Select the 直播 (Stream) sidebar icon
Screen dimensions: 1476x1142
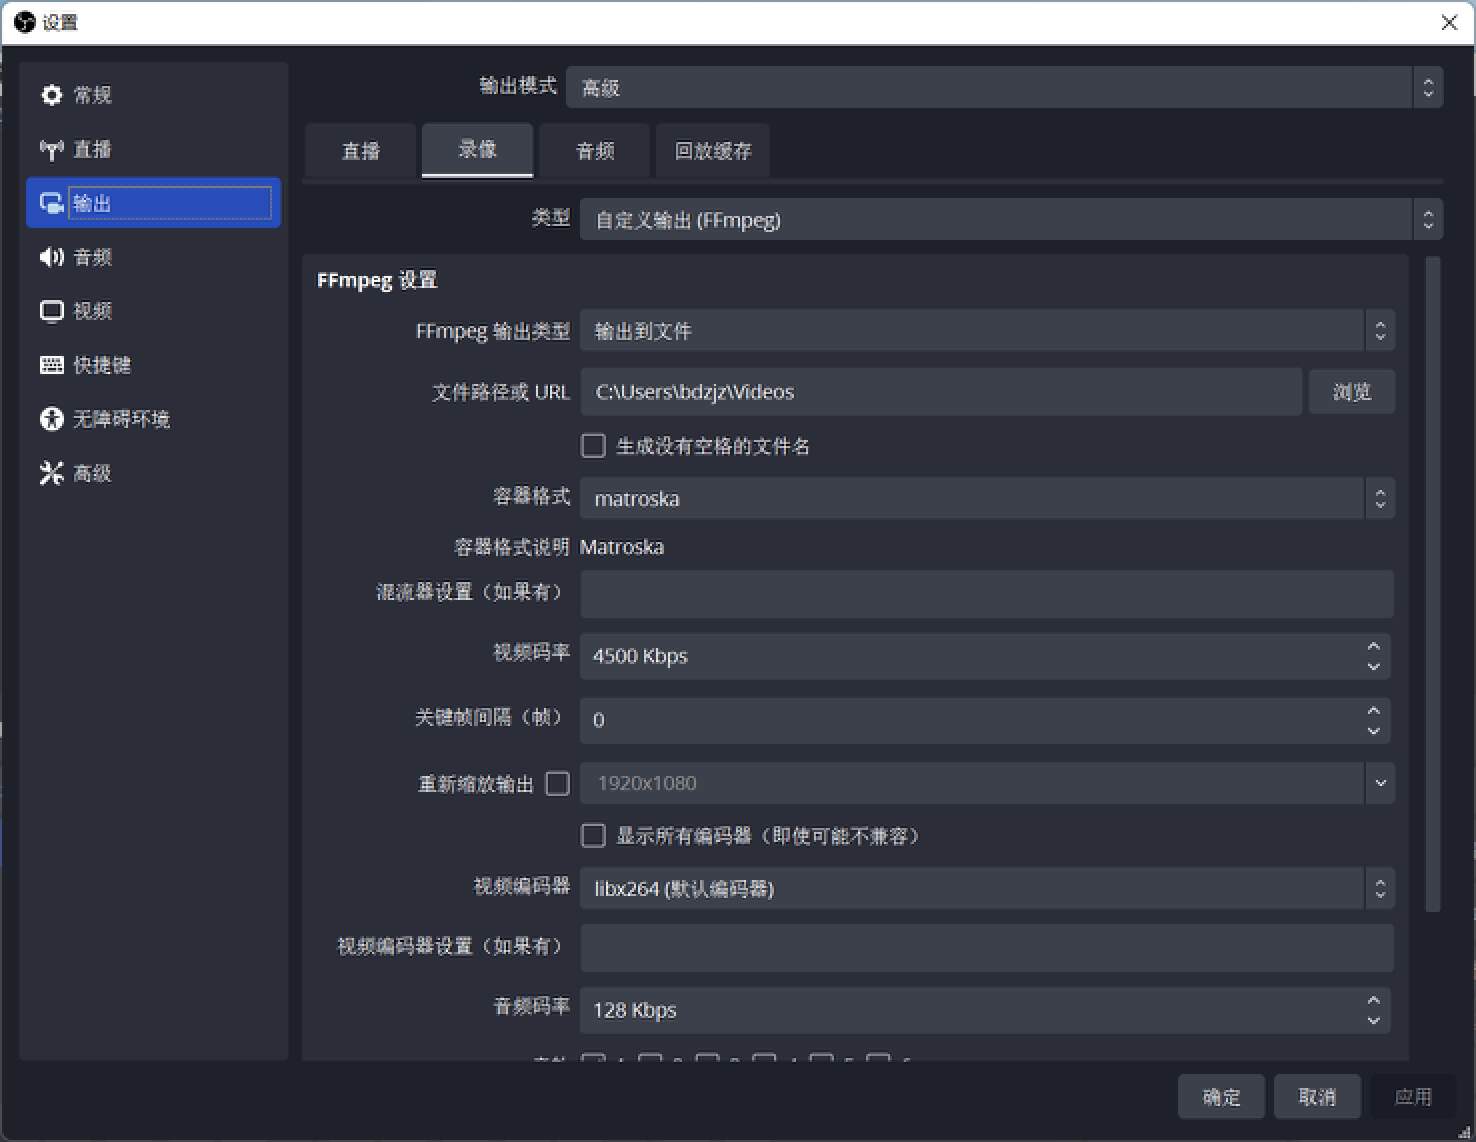51,148
